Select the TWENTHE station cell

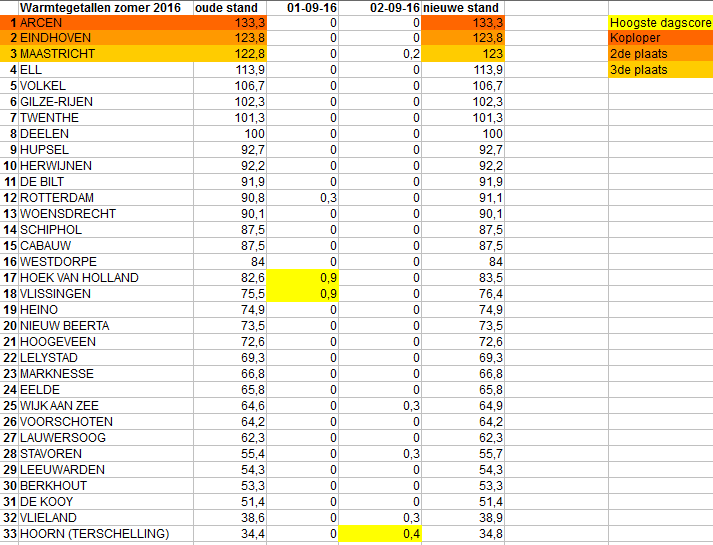click(x=106, y=118)
